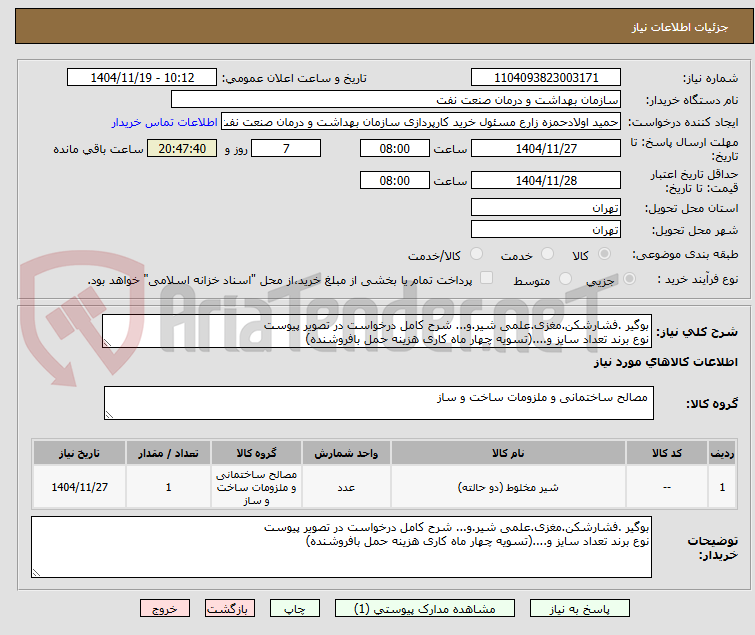Click the استان محل تحویل field
The width and height of the screenshot is (755, 635).
(546, 207)
